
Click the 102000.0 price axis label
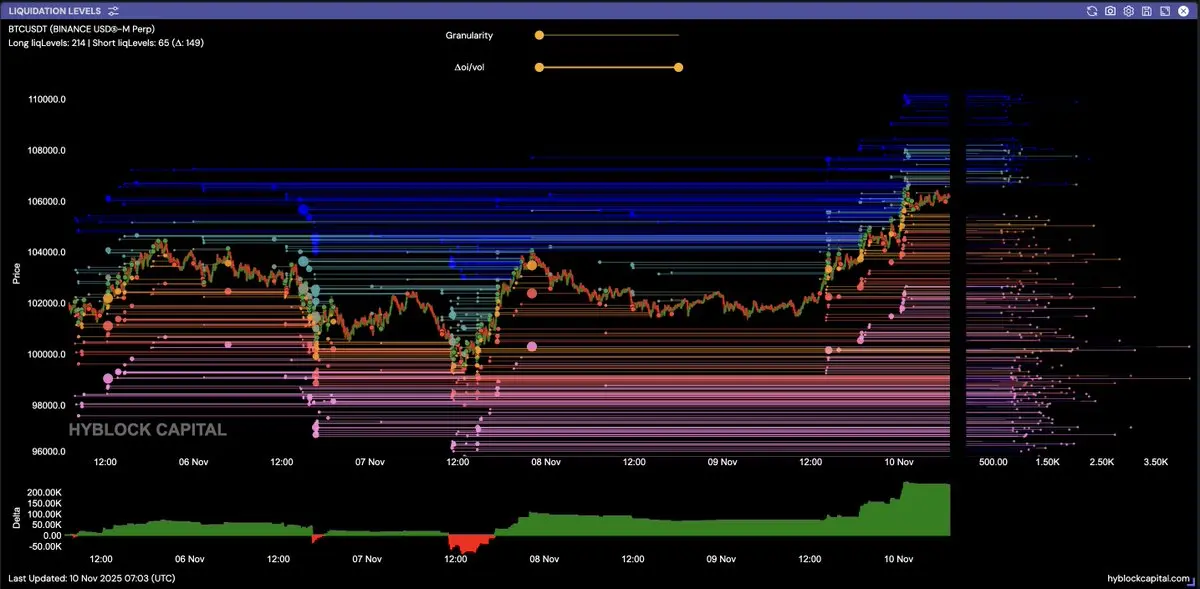point(47,303)
